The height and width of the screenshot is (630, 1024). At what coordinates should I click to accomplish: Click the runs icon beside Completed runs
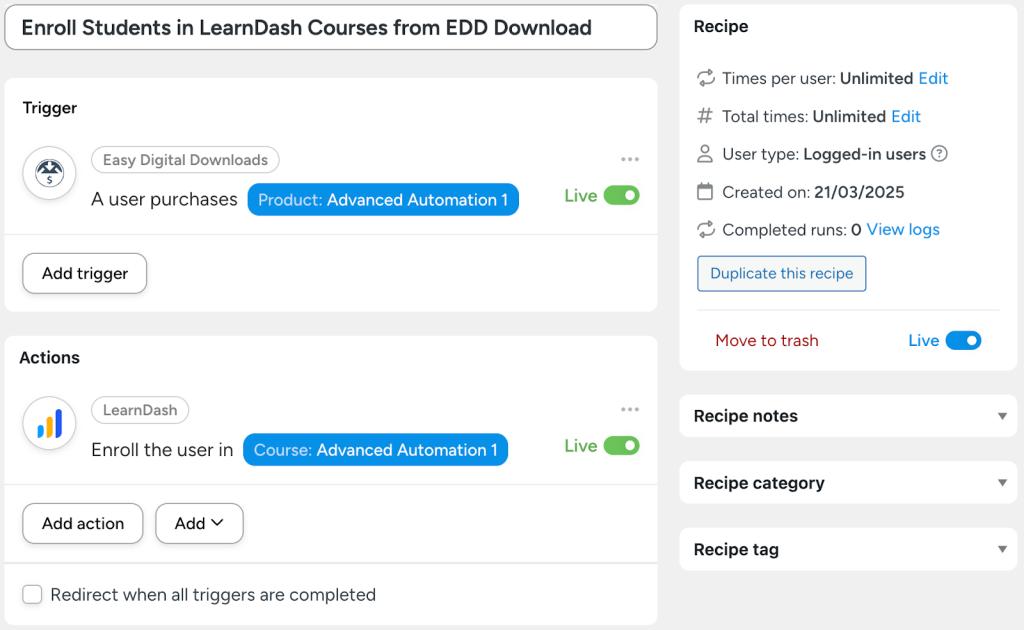pos(706,229)
